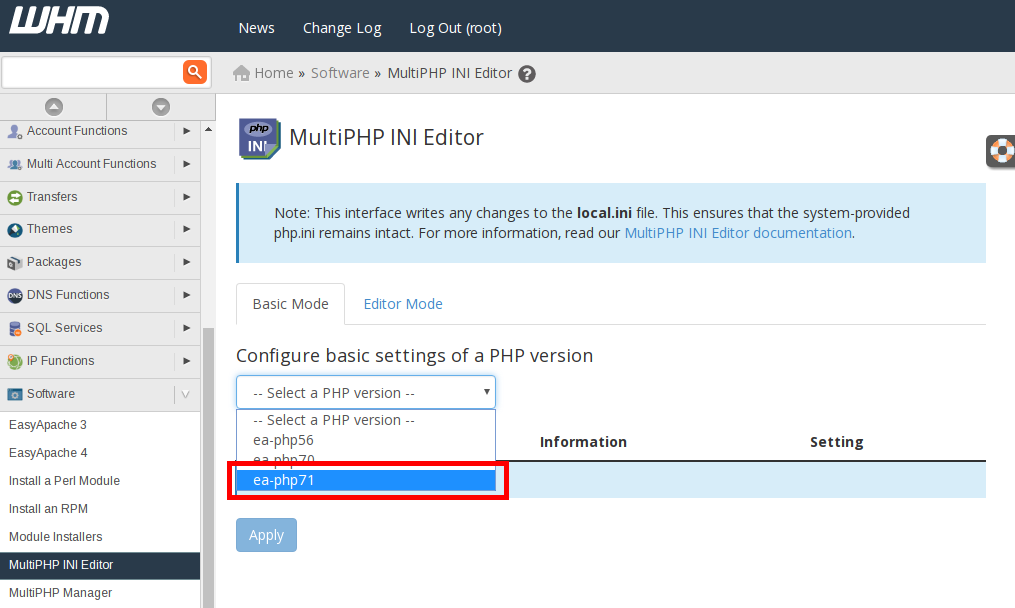1015x608 pixels.
Task: Go to Software breadcrumb link
Action: coord(340,73)
